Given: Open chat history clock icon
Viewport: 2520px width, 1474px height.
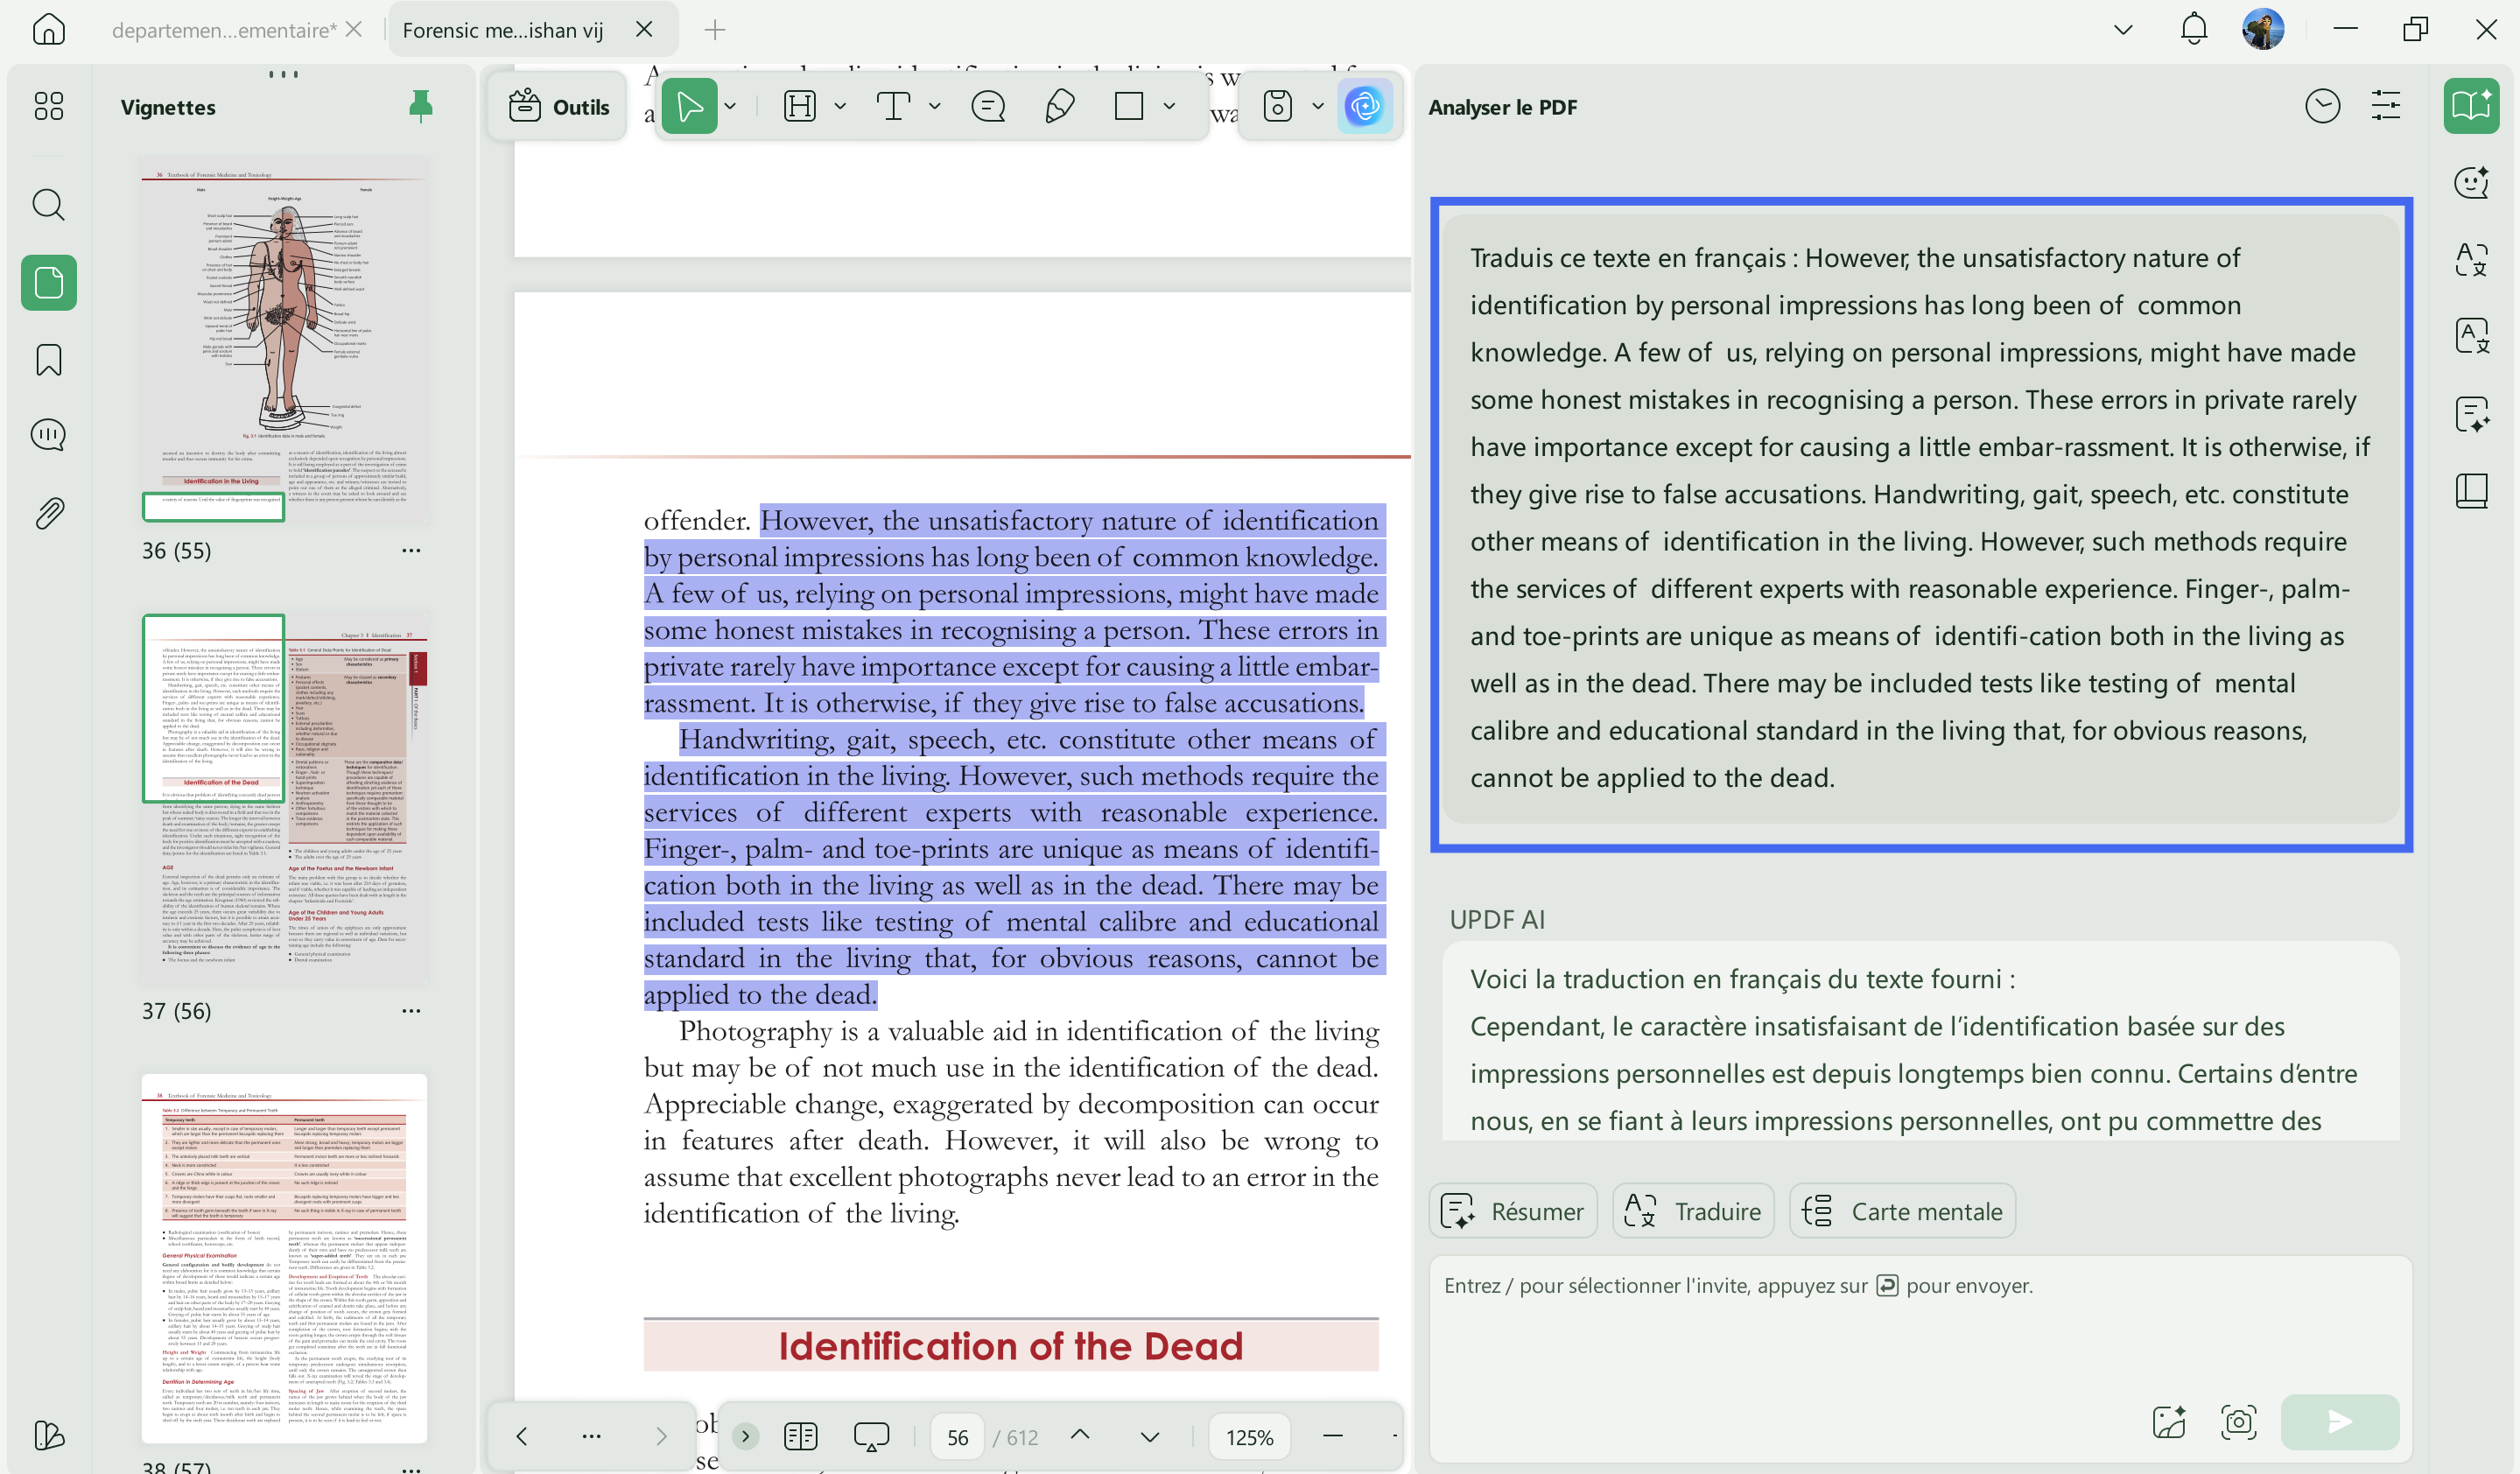Looking at the screenshot, I should click(x=2322, y=106).
